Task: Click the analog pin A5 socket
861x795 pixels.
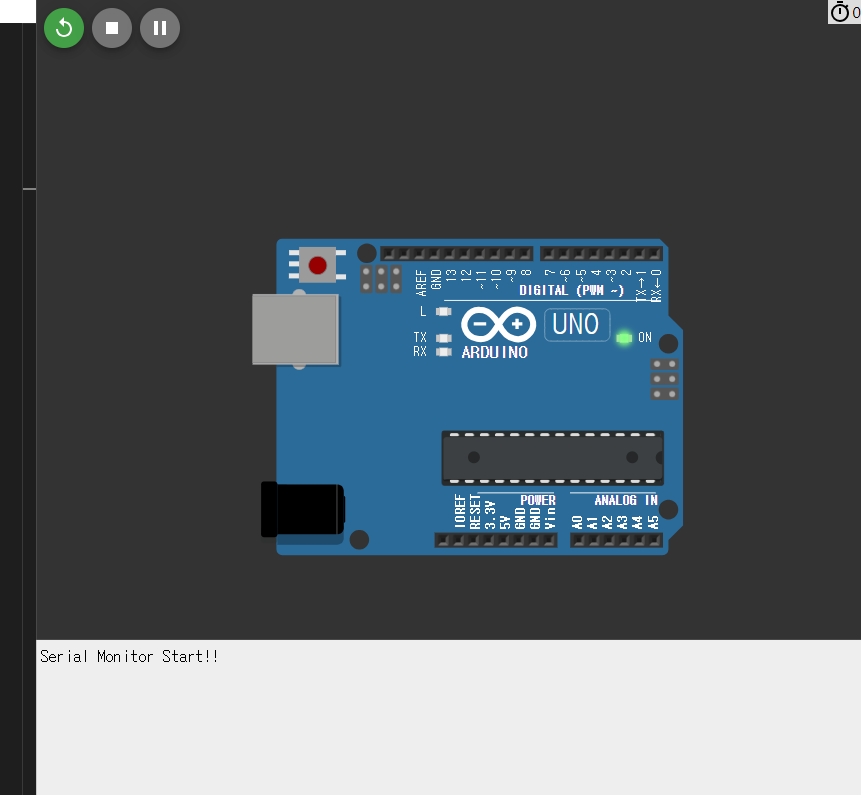Action: coord(655,541)
